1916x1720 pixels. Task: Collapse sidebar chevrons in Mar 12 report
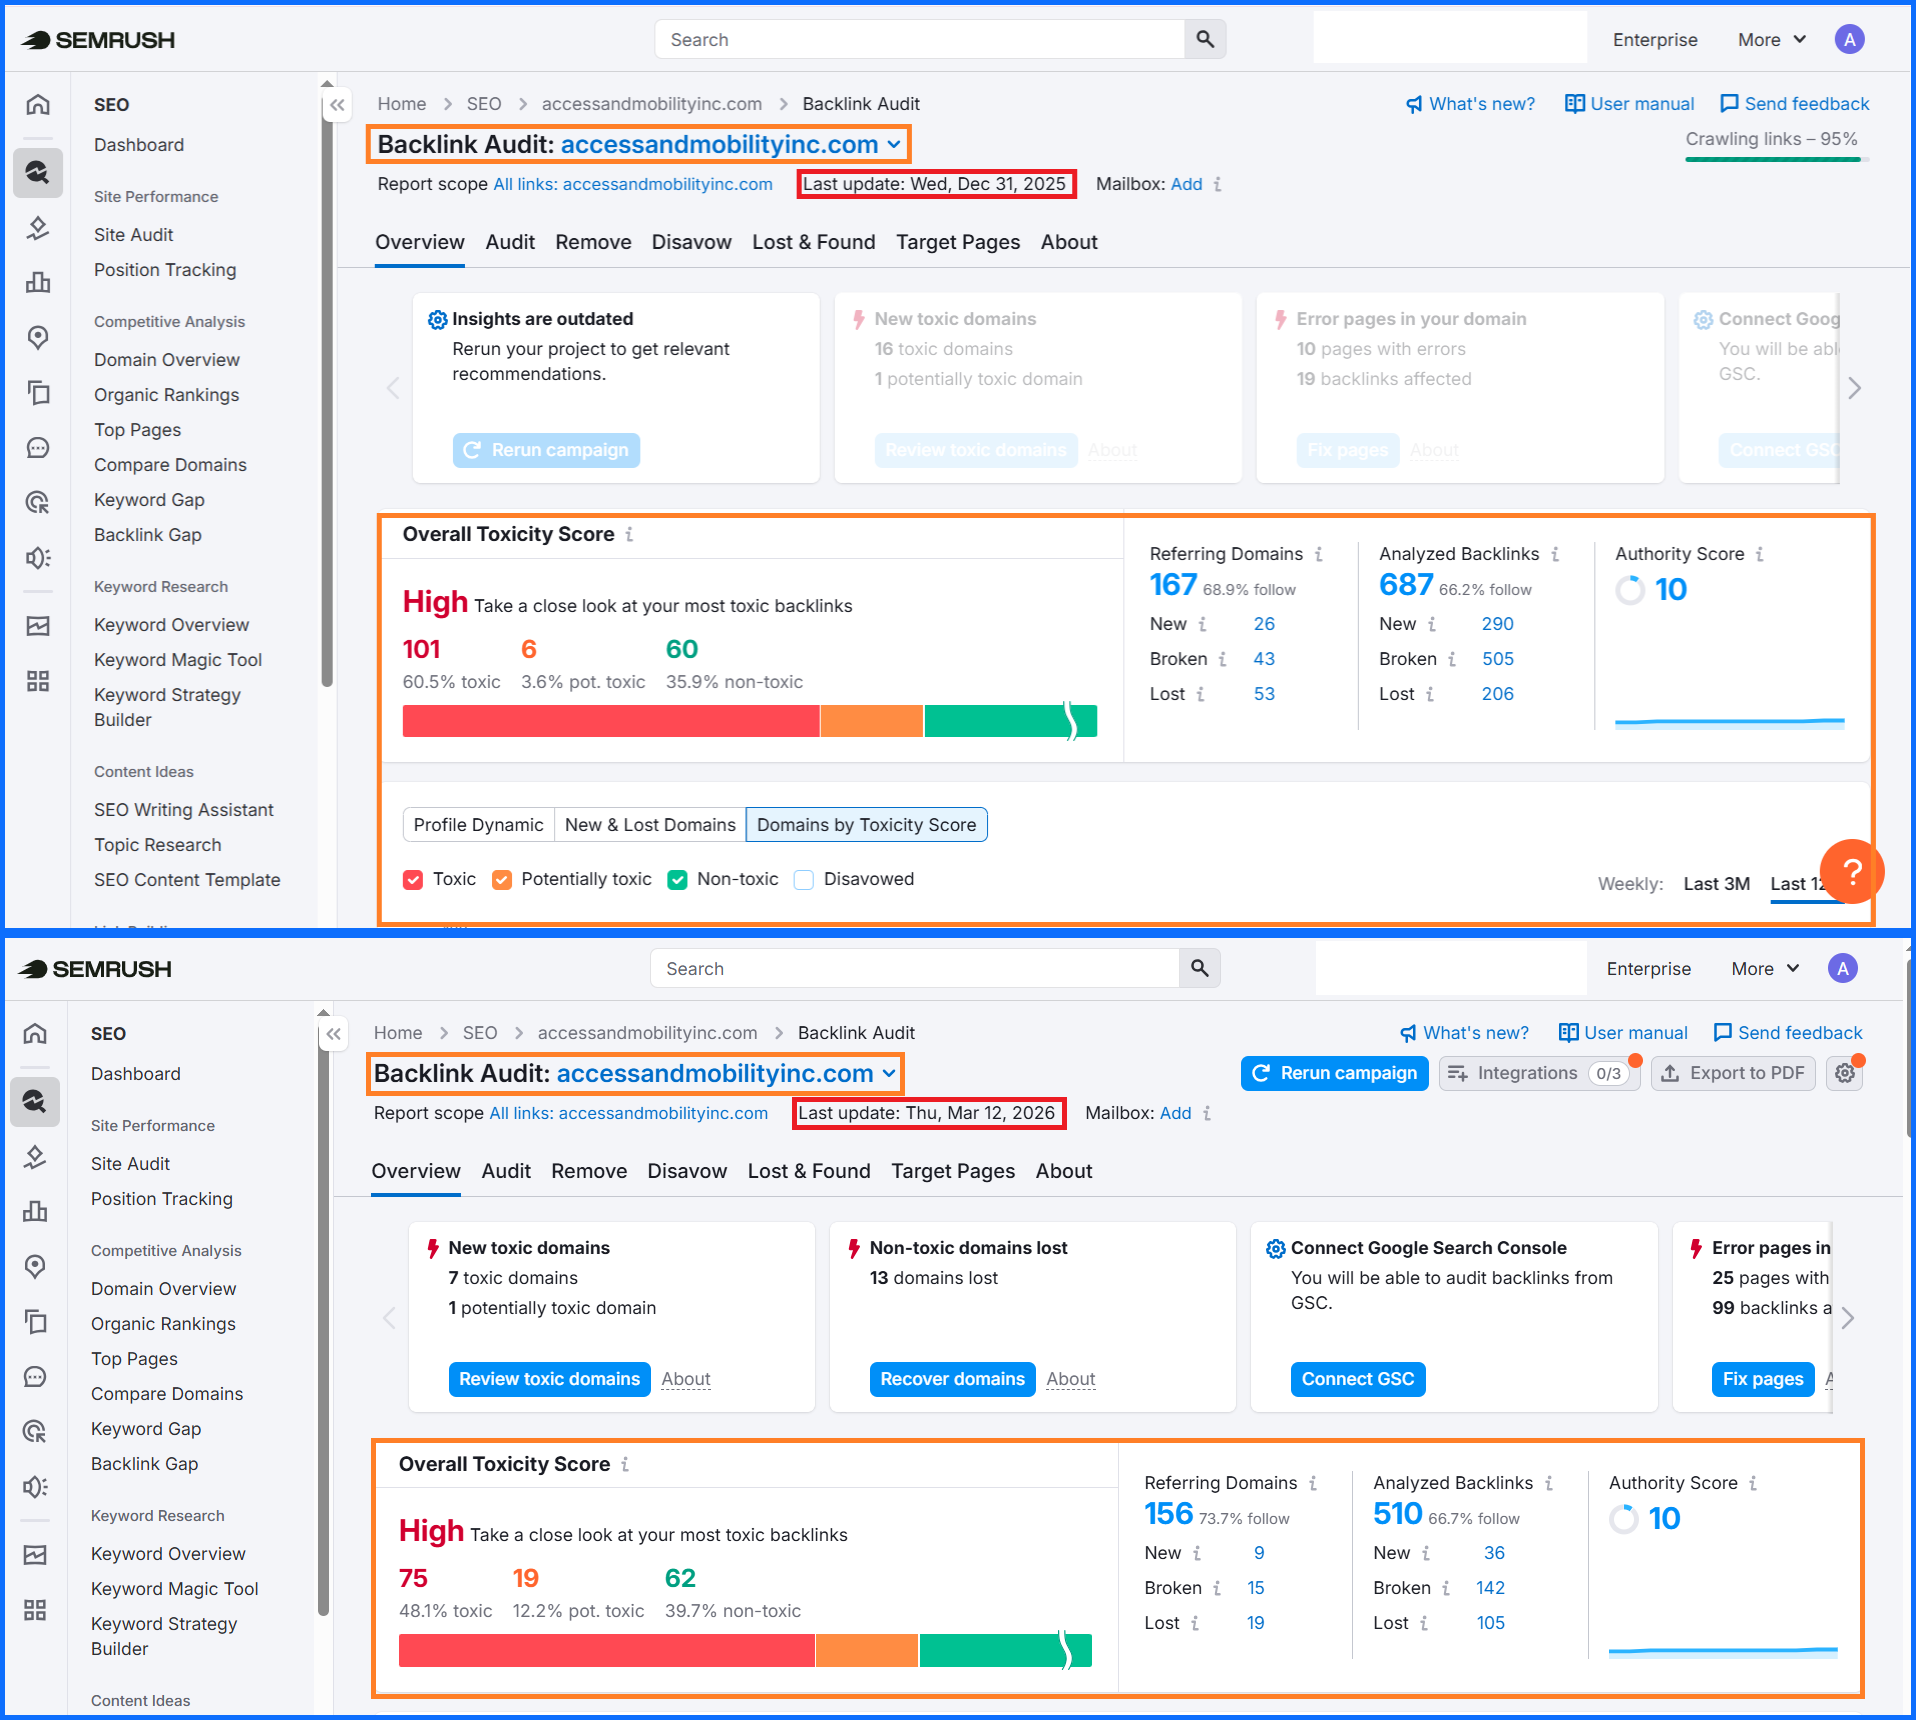coord(334,1033)
